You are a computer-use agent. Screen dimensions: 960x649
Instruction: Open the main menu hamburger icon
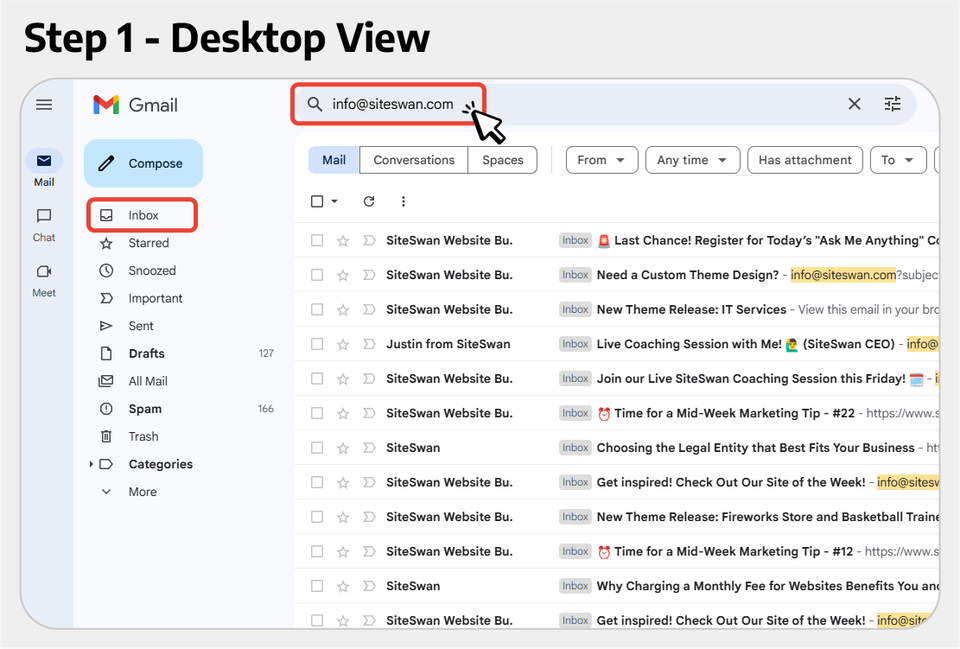tap(44, 105)
